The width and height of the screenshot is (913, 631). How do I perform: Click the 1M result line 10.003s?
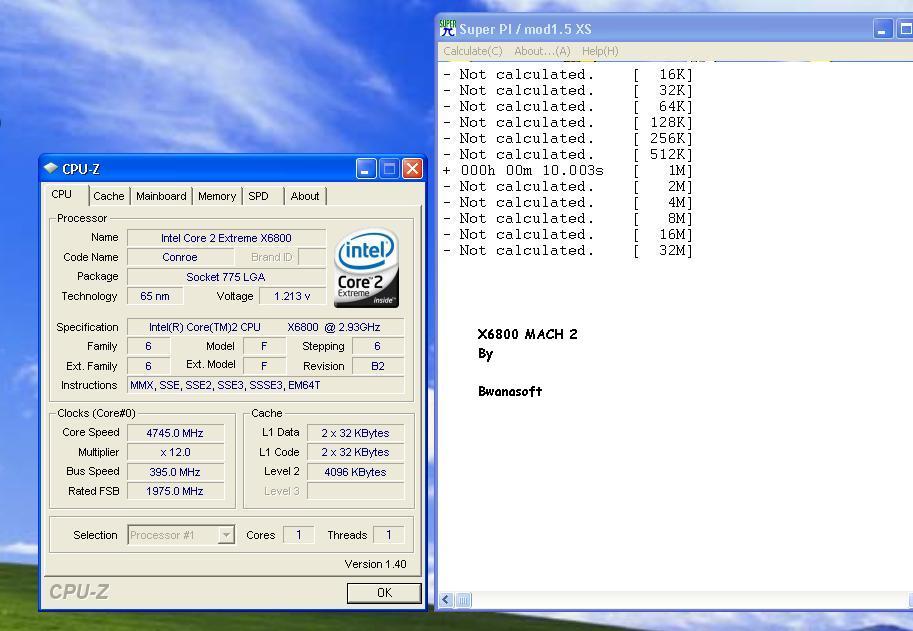(567, 171)
